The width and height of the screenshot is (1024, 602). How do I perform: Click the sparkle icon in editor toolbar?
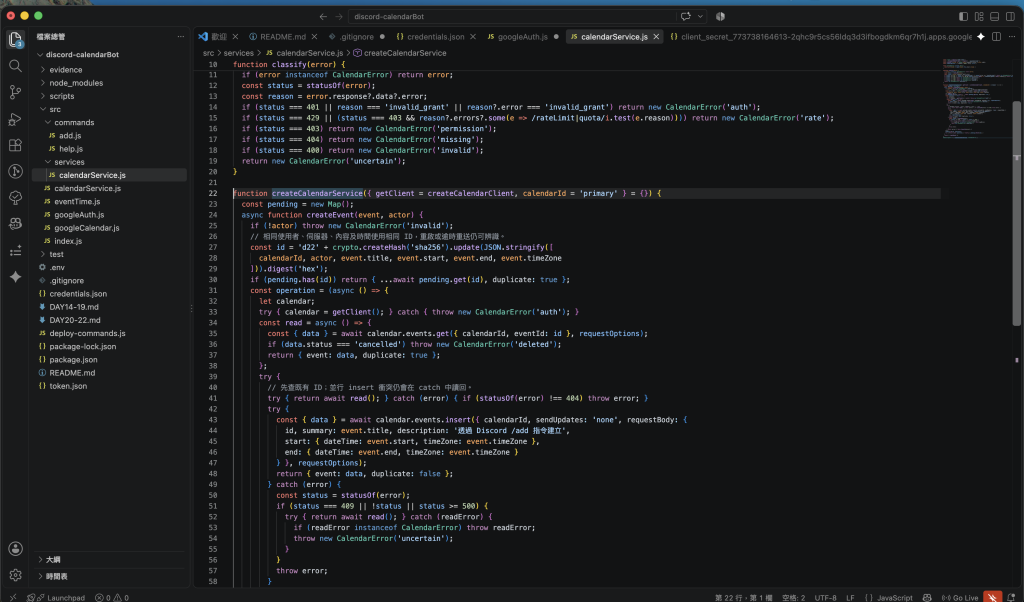[980, 37]
